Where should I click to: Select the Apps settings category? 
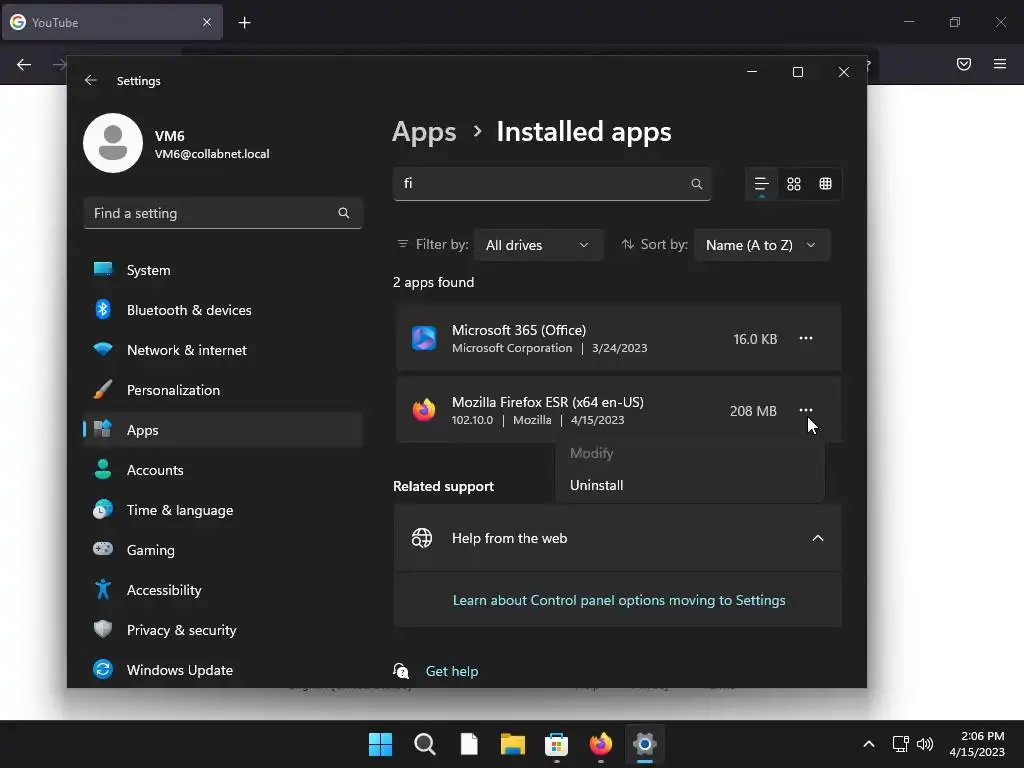tap(223, 430)
